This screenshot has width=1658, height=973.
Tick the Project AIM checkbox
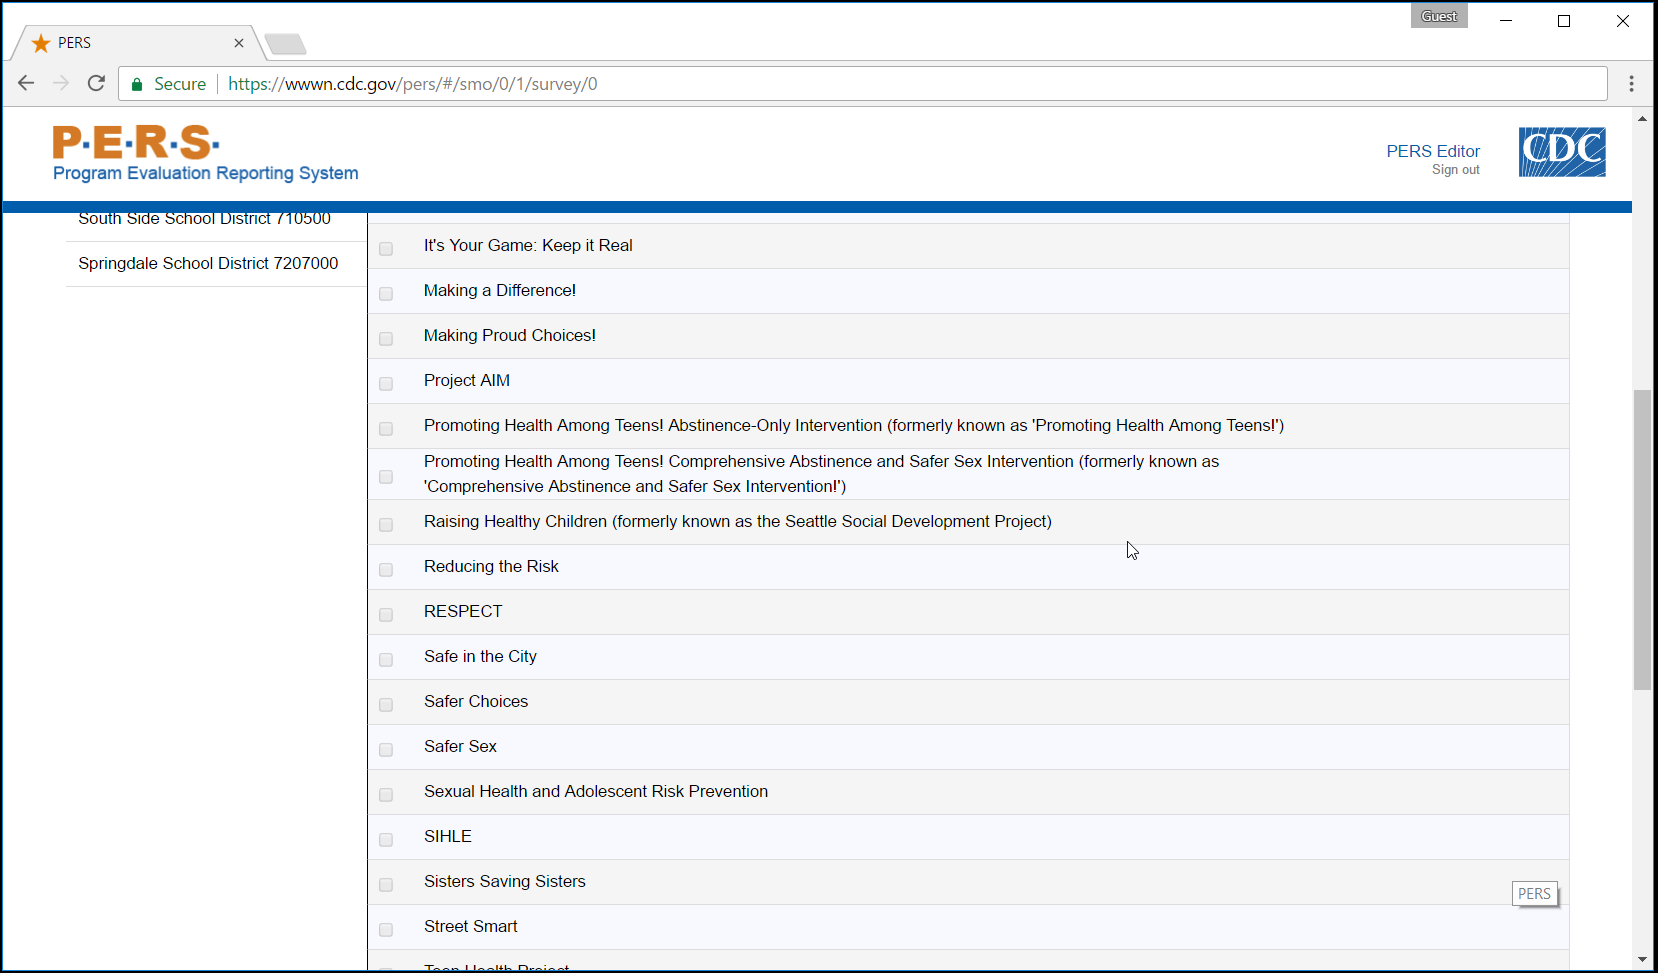point(386,383)
